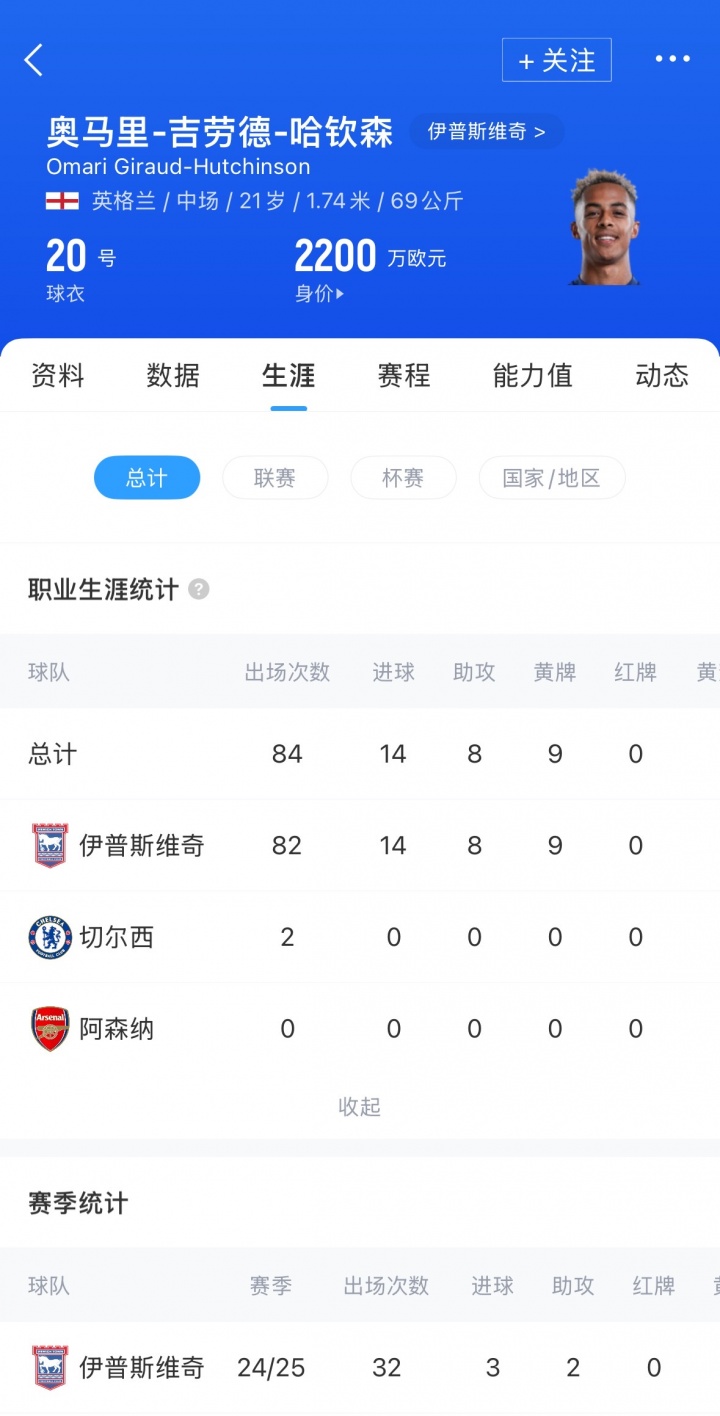Tap the England flag icon
The width and height of the screenshot is (720, 1416).
point(62,201)
